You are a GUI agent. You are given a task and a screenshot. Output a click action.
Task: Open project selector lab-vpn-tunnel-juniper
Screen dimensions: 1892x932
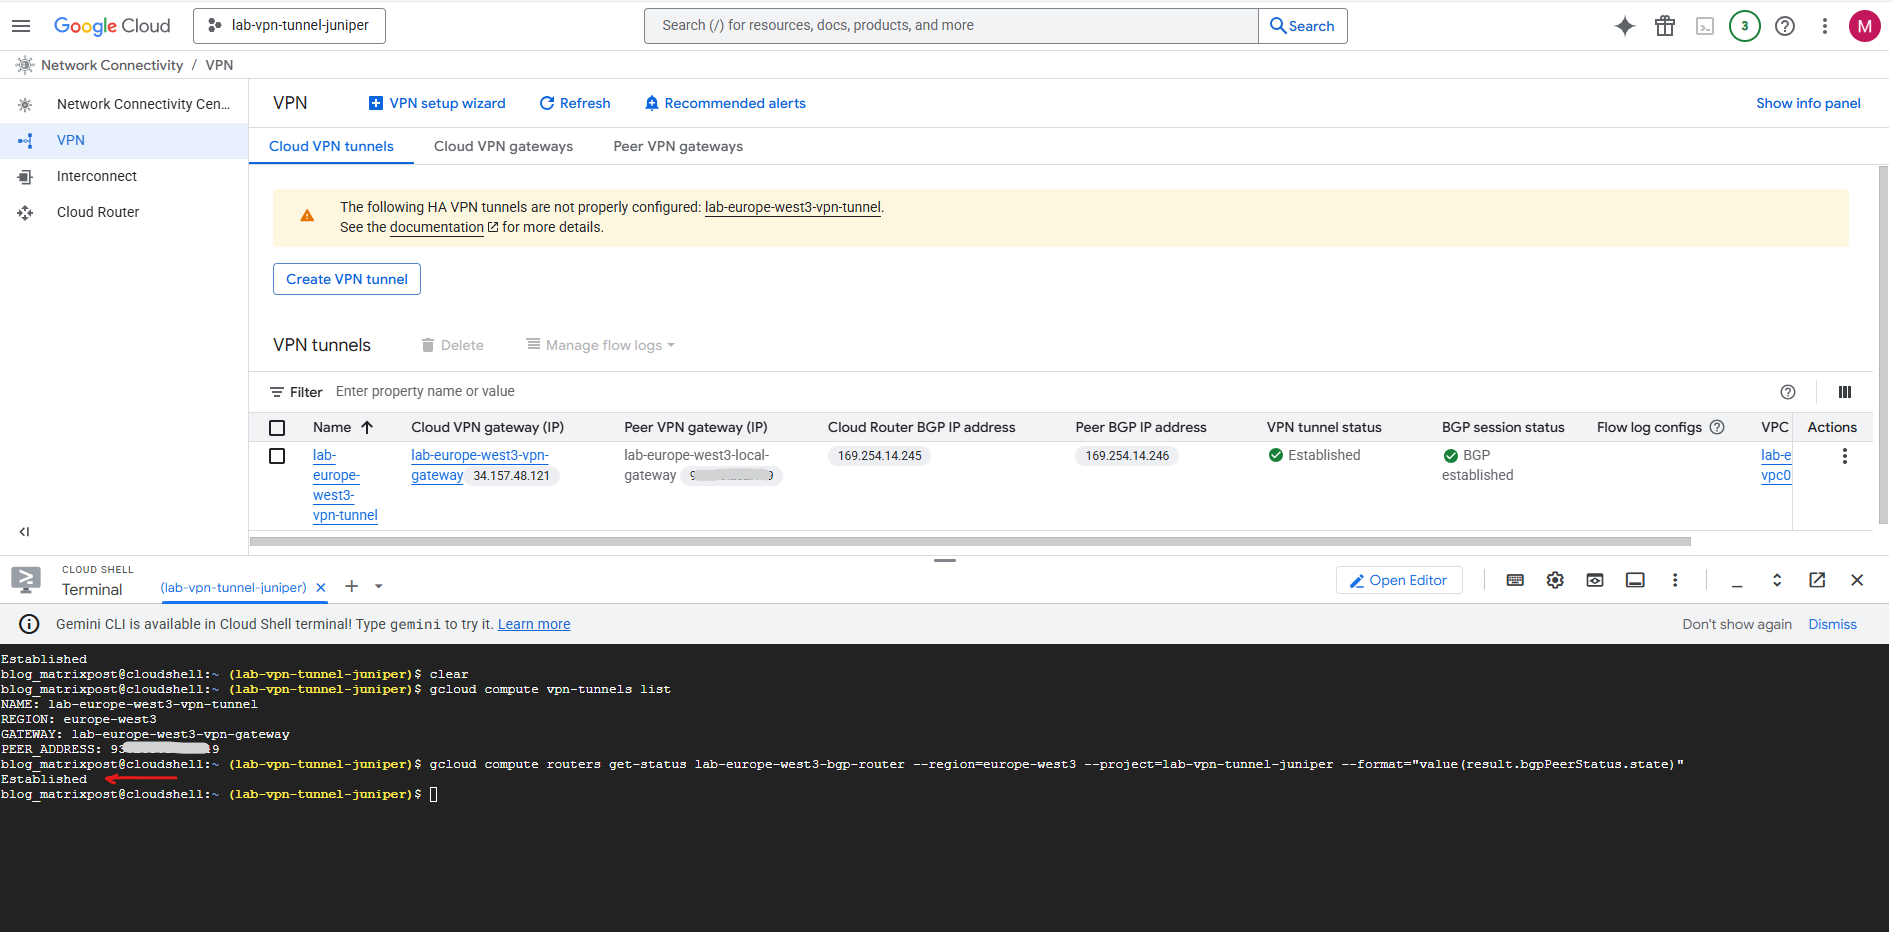tap(289, 26)
